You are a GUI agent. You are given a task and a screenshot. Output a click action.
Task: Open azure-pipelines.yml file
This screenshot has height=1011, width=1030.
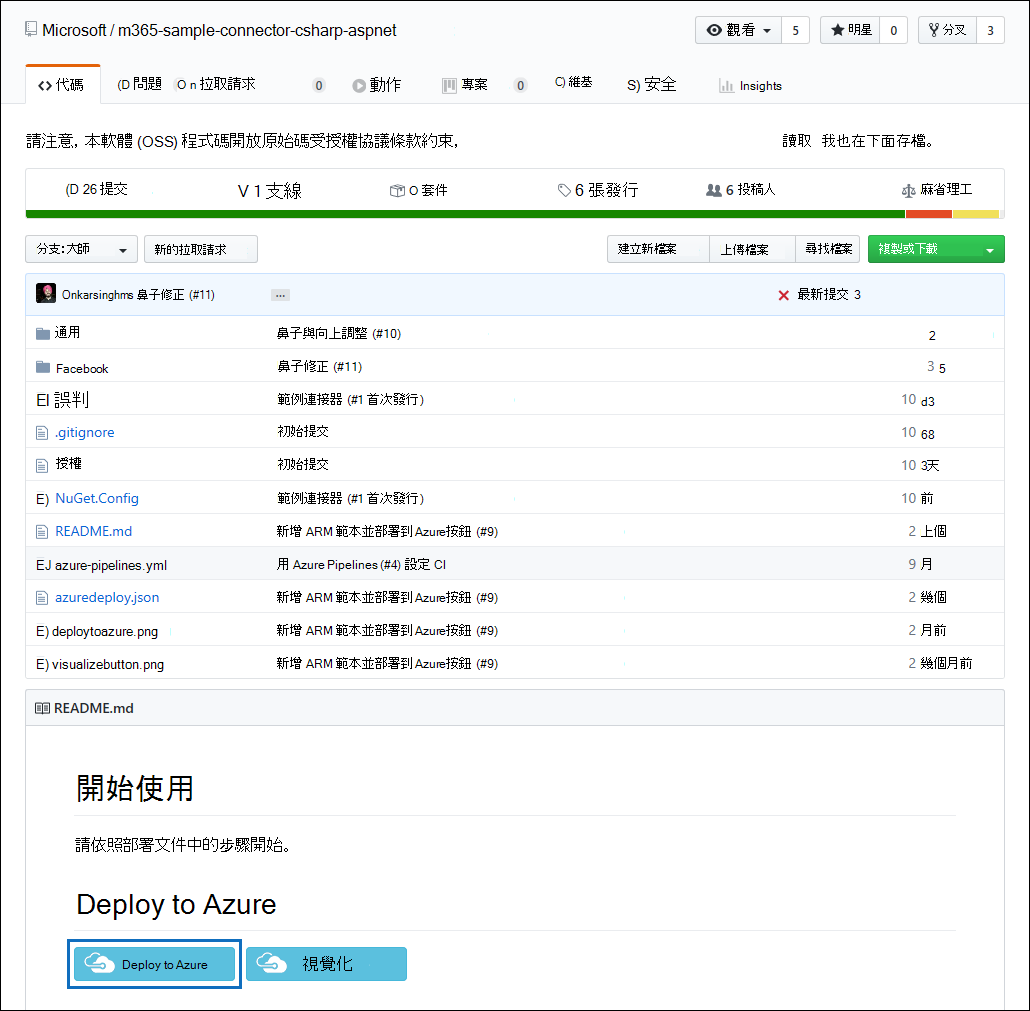[111, 565]
